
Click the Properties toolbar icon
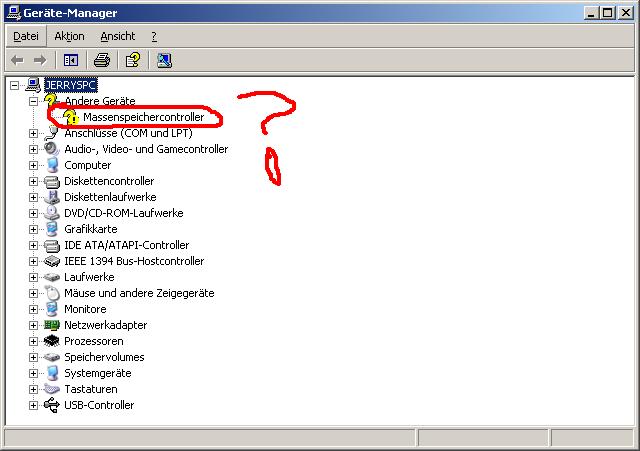click(132, 60)
